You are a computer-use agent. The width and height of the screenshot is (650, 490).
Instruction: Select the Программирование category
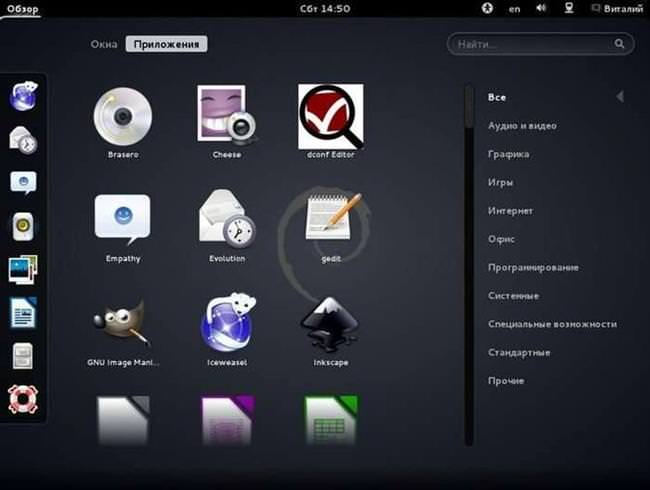[x=533, y=267]
